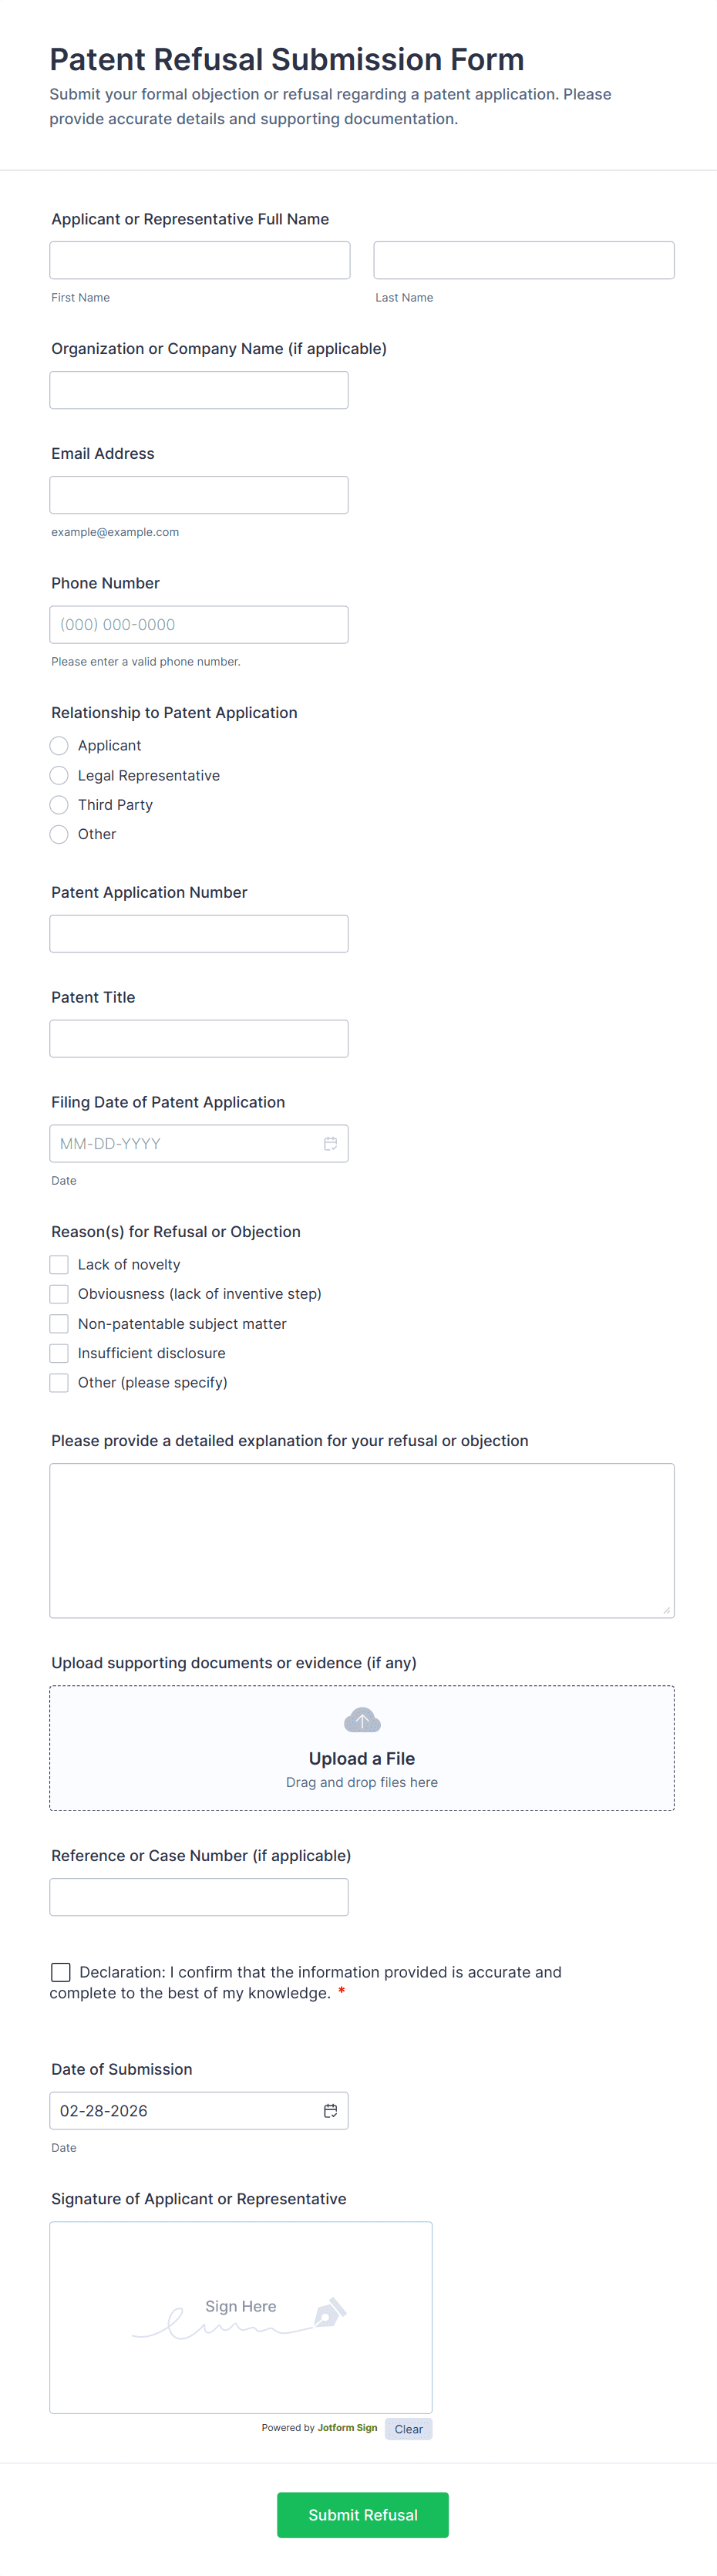Image resolution: width=717 pixels, height=2576 pixels.
Task: Click into the Last Name field
Action: click(524, 260)
